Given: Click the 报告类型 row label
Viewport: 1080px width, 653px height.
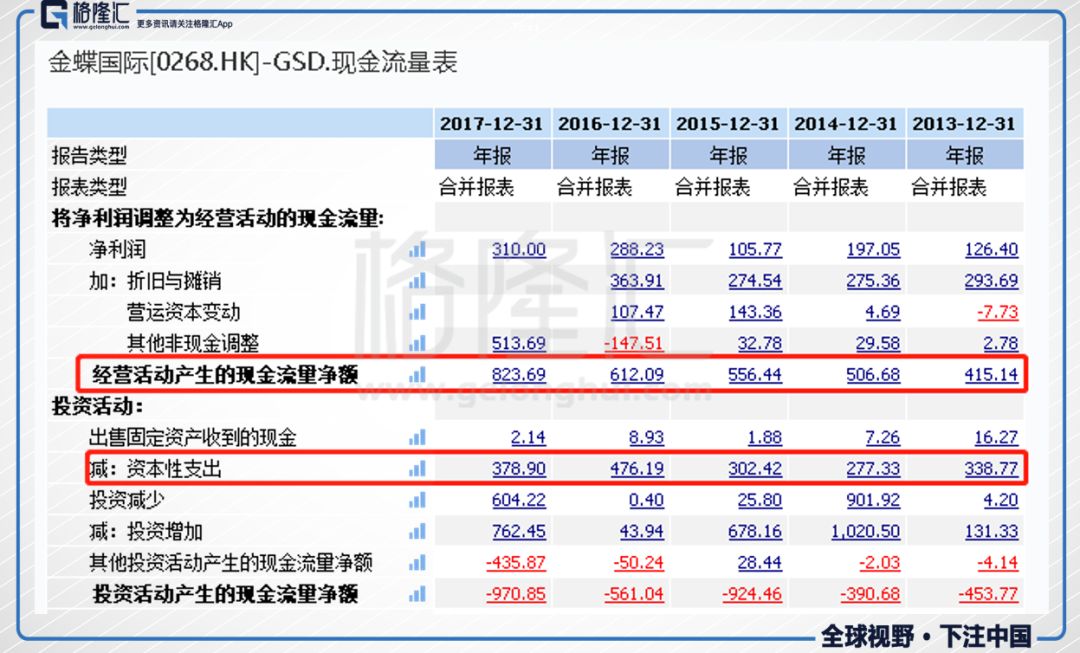Looking at the screenshot, I should tap(89, 156).
